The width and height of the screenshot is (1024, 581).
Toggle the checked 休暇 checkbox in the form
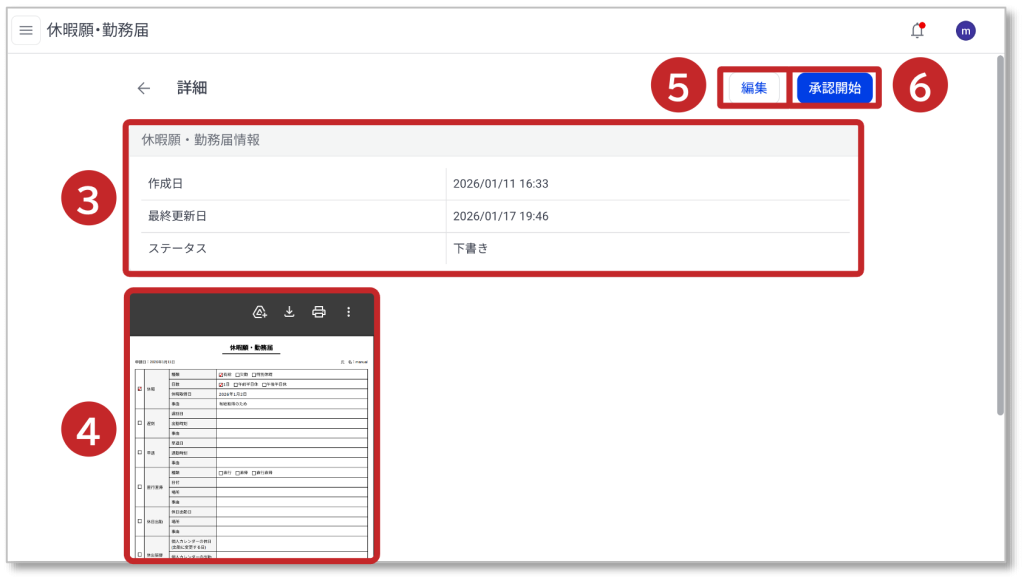(139, 389)
